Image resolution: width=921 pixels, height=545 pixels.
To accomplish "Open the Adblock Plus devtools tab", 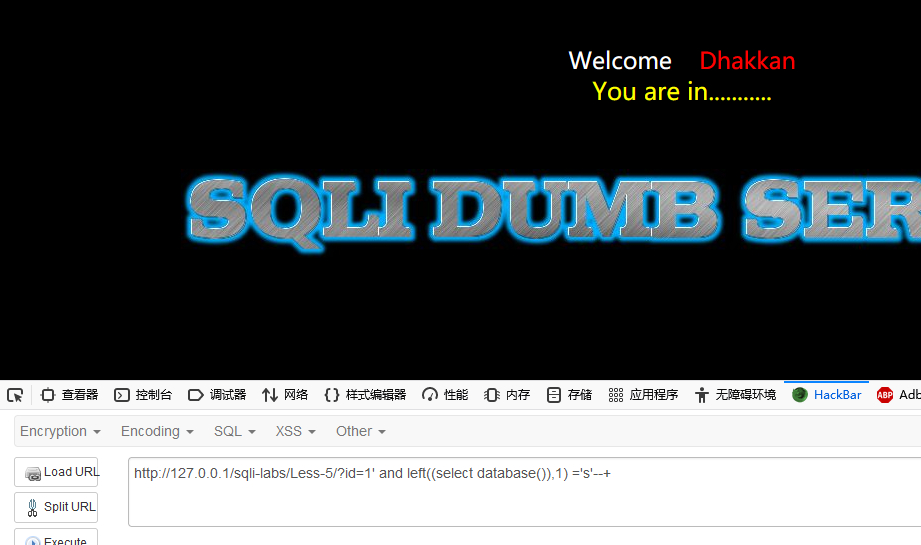I will 898,395.
